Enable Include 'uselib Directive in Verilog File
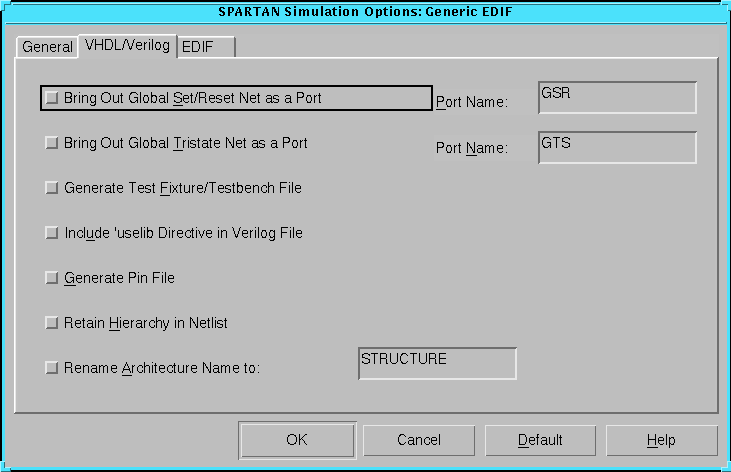Image resolution: width=731 pixels, height=472 pixels. pyautogui.click(x=52, y=233)
